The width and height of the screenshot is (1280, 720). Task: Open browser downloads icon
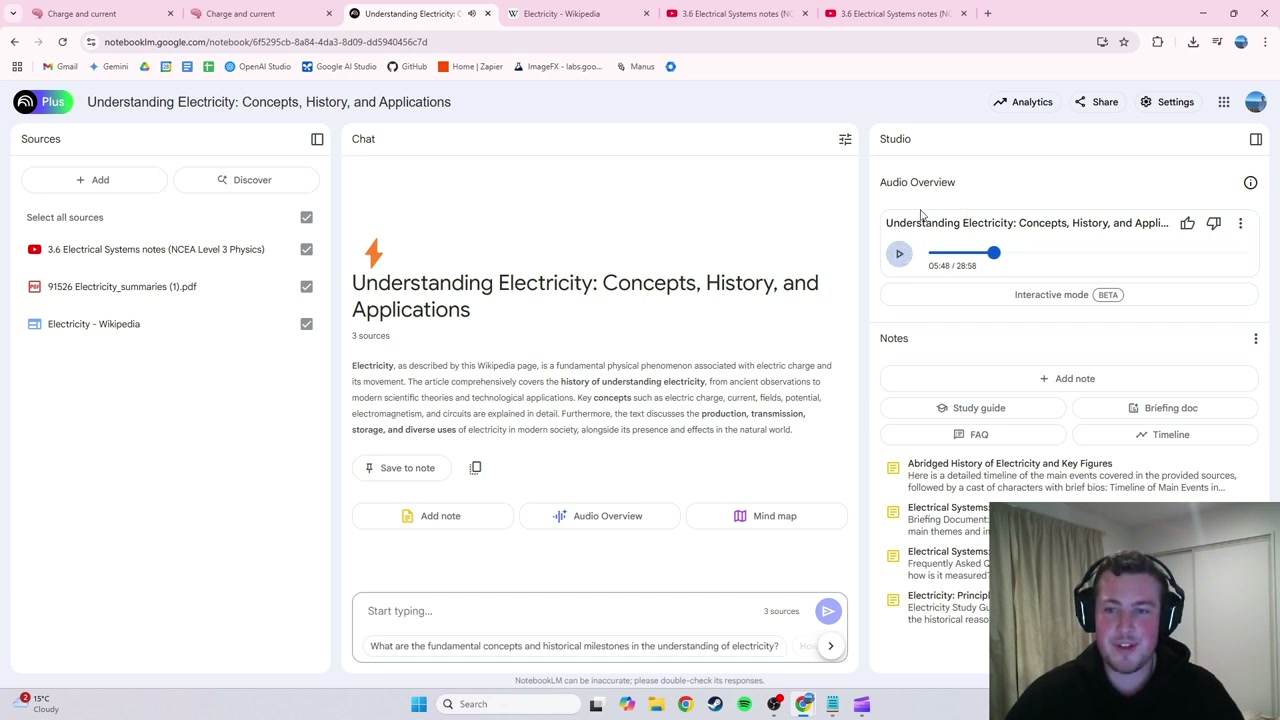pyautogui.click(x=1193, y=42)
